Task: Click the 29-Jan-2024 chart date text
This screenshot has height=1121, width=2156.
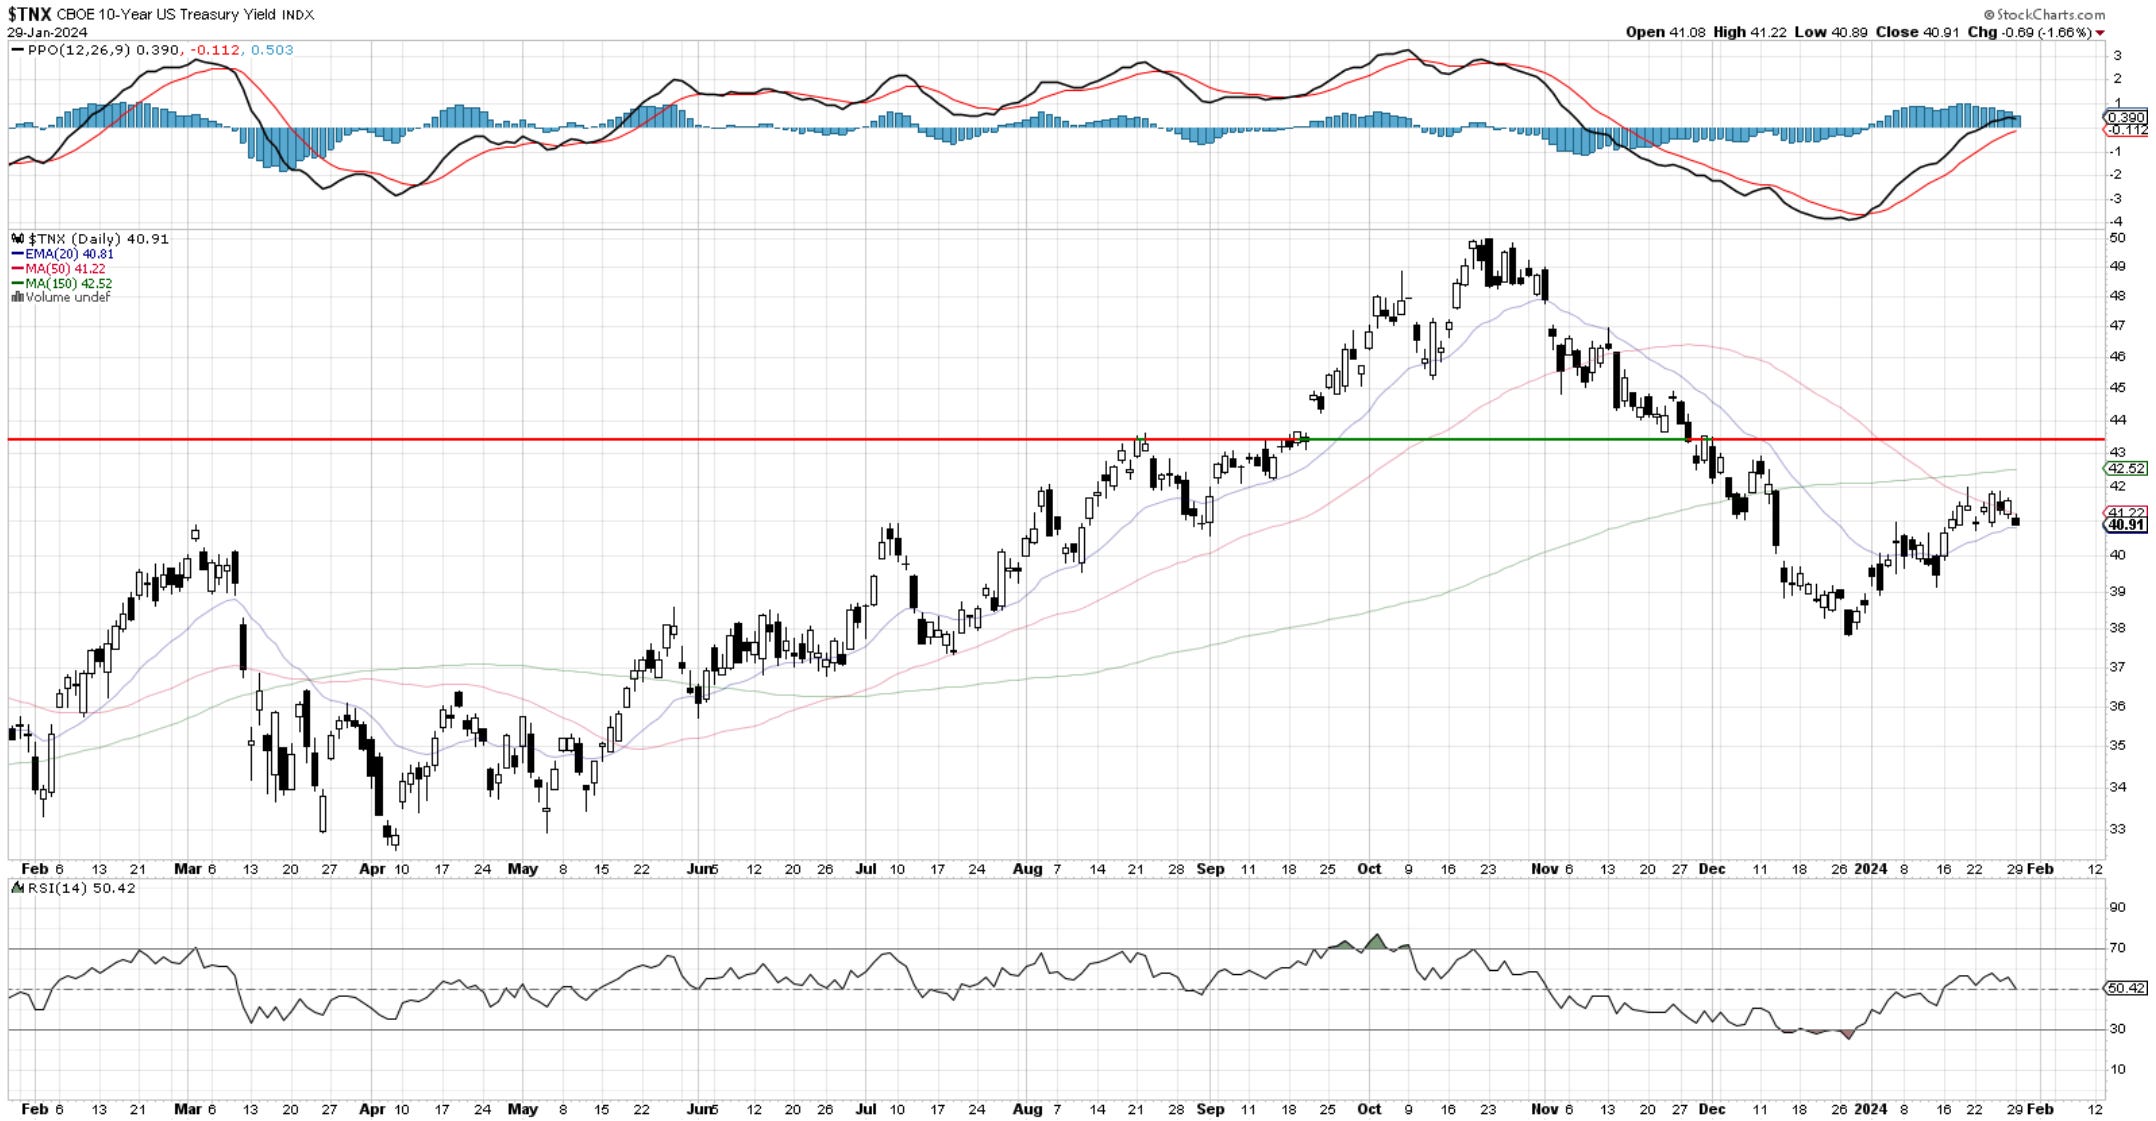Action: [47, 32]
